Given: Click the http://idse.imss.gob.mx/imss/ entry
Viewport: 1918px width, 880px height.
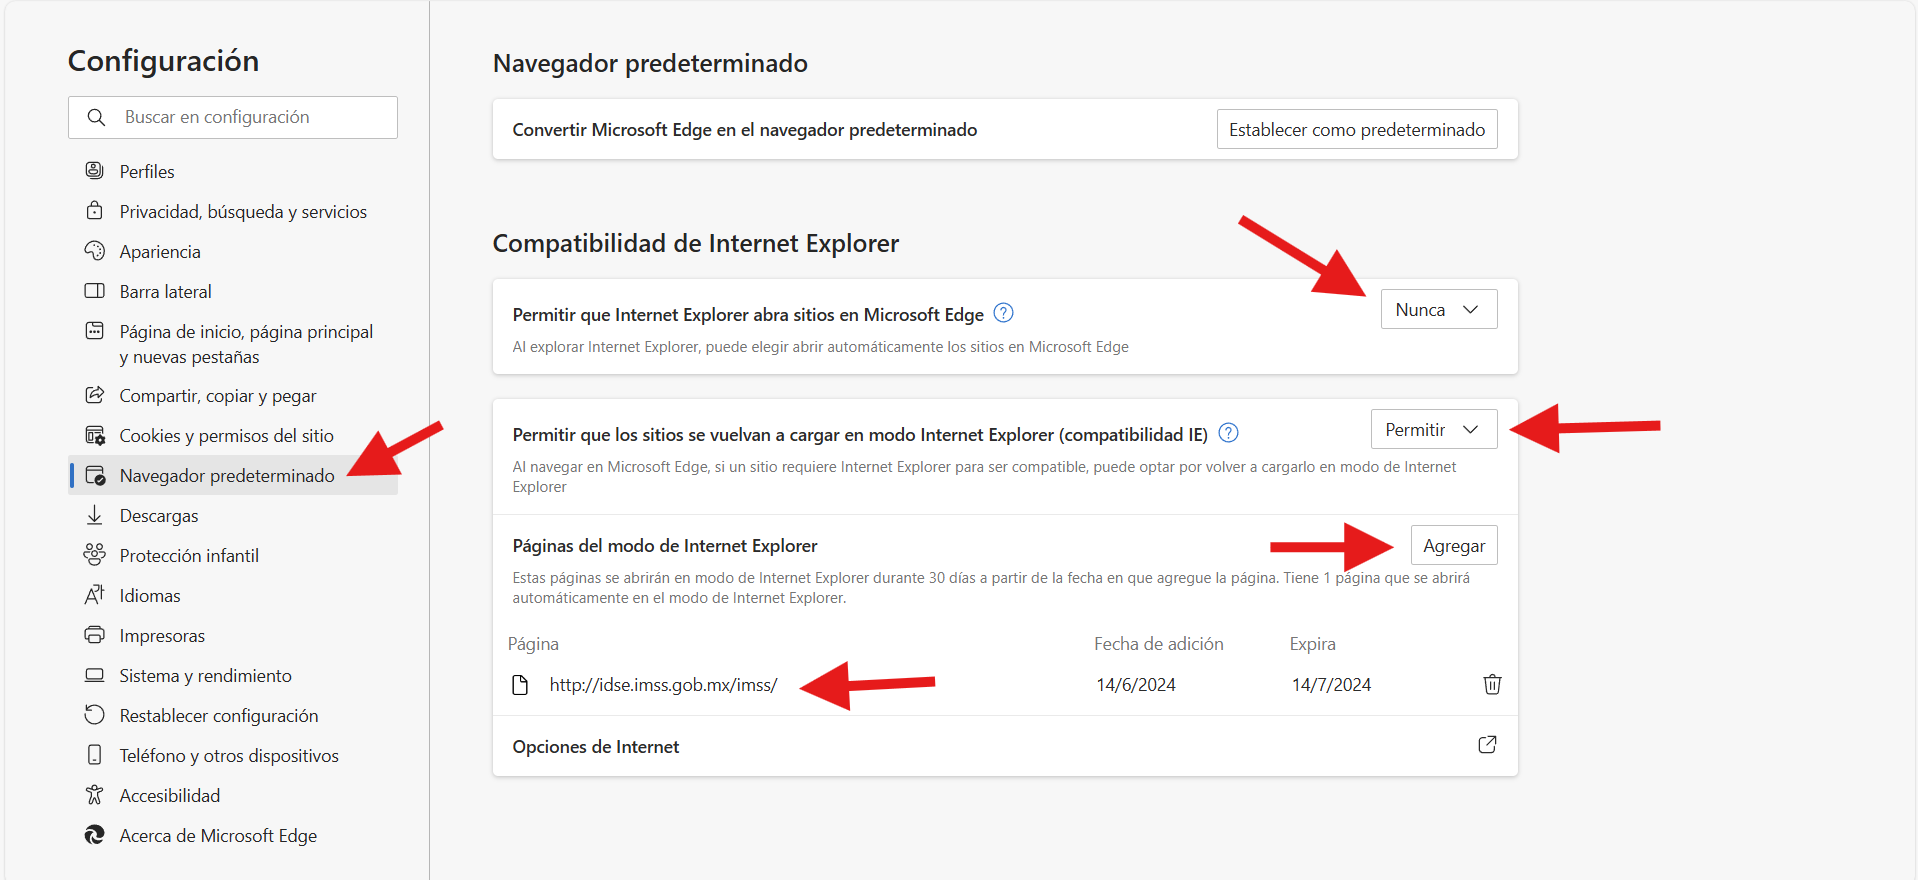Looking at the screenshot, I should tap(663, 685).
